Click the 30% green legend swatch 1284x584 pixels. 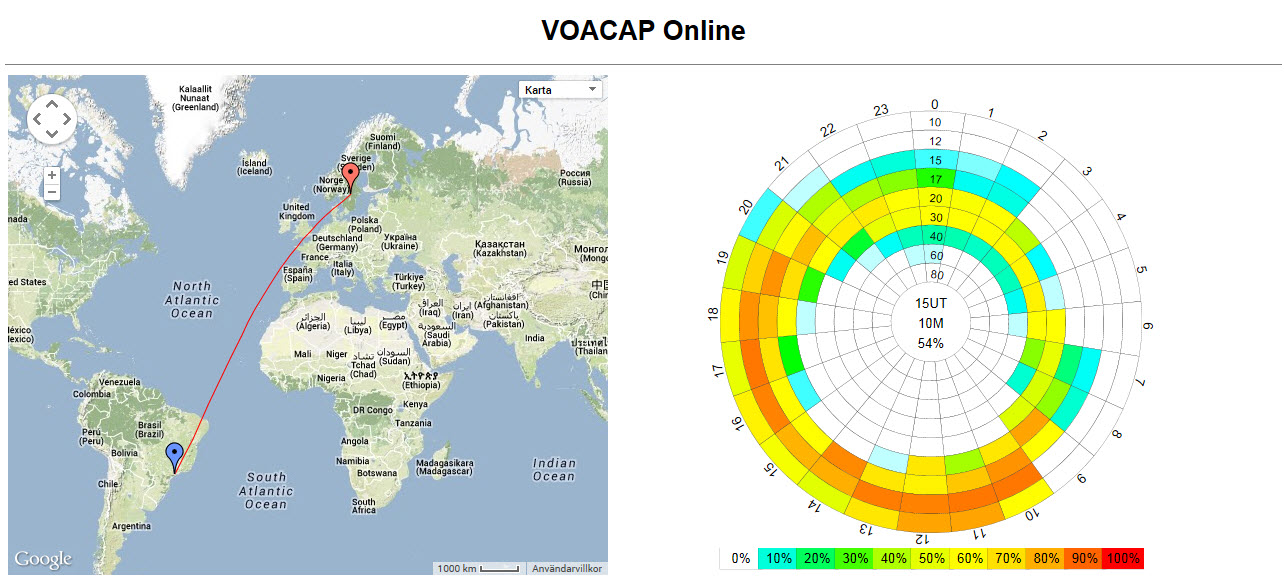pyautogui.click(x=854, y=558)
